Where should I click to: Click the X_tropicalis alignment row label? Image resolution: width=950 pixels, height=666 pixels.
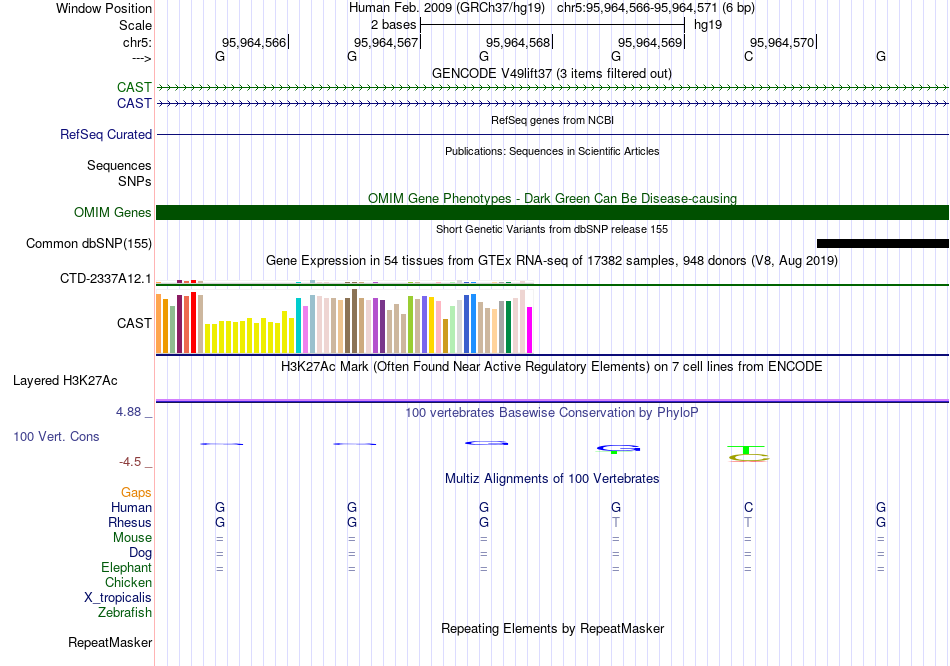coord(118,598)
